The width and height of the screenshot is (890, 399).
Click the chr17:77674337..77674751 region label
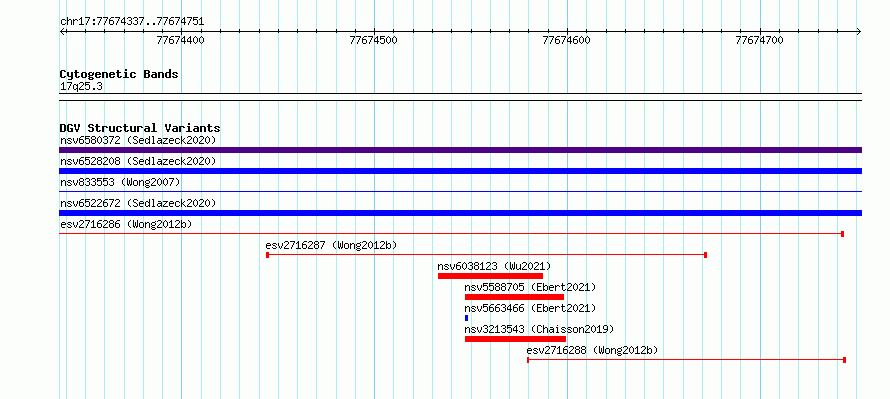[x=132, y=22]
